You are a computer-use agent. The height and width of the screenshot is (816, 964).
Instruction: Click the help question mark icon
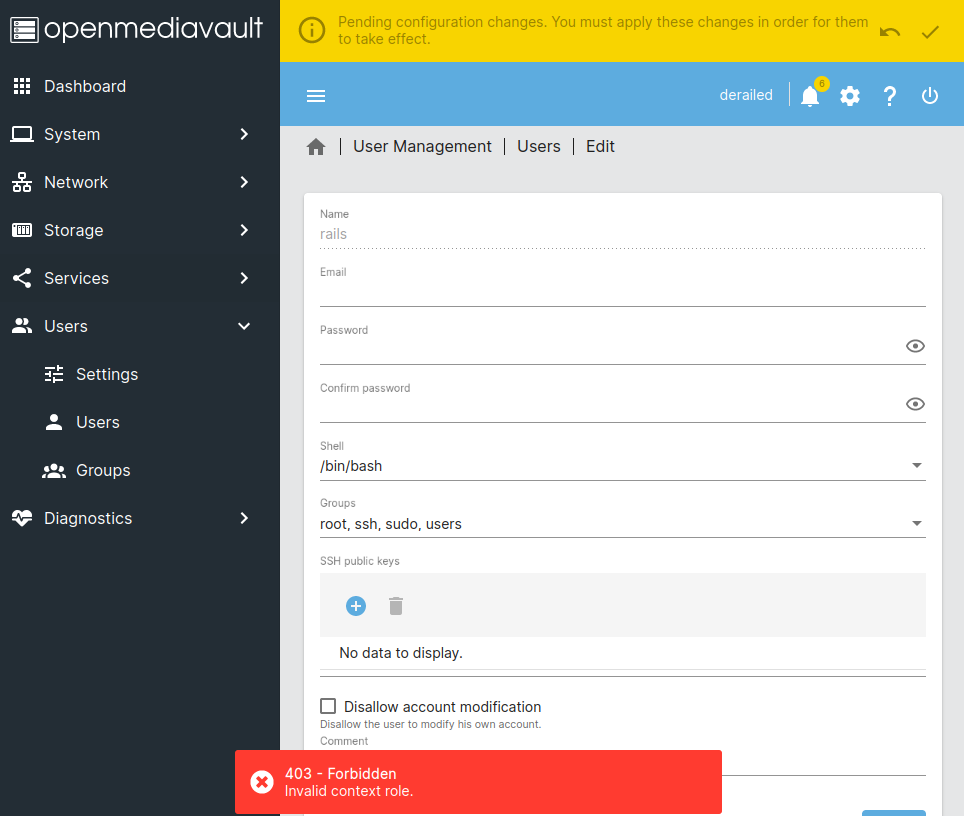point(890,96)
